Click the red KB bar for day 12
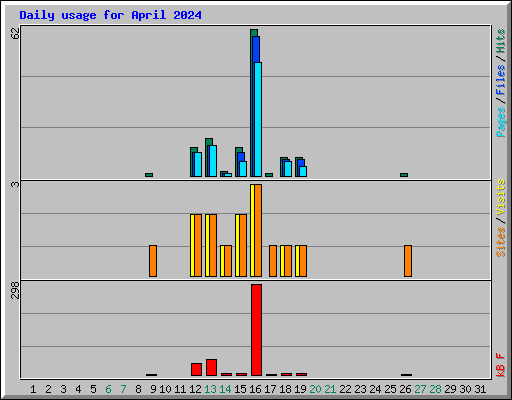 click(x=196, y=370)
